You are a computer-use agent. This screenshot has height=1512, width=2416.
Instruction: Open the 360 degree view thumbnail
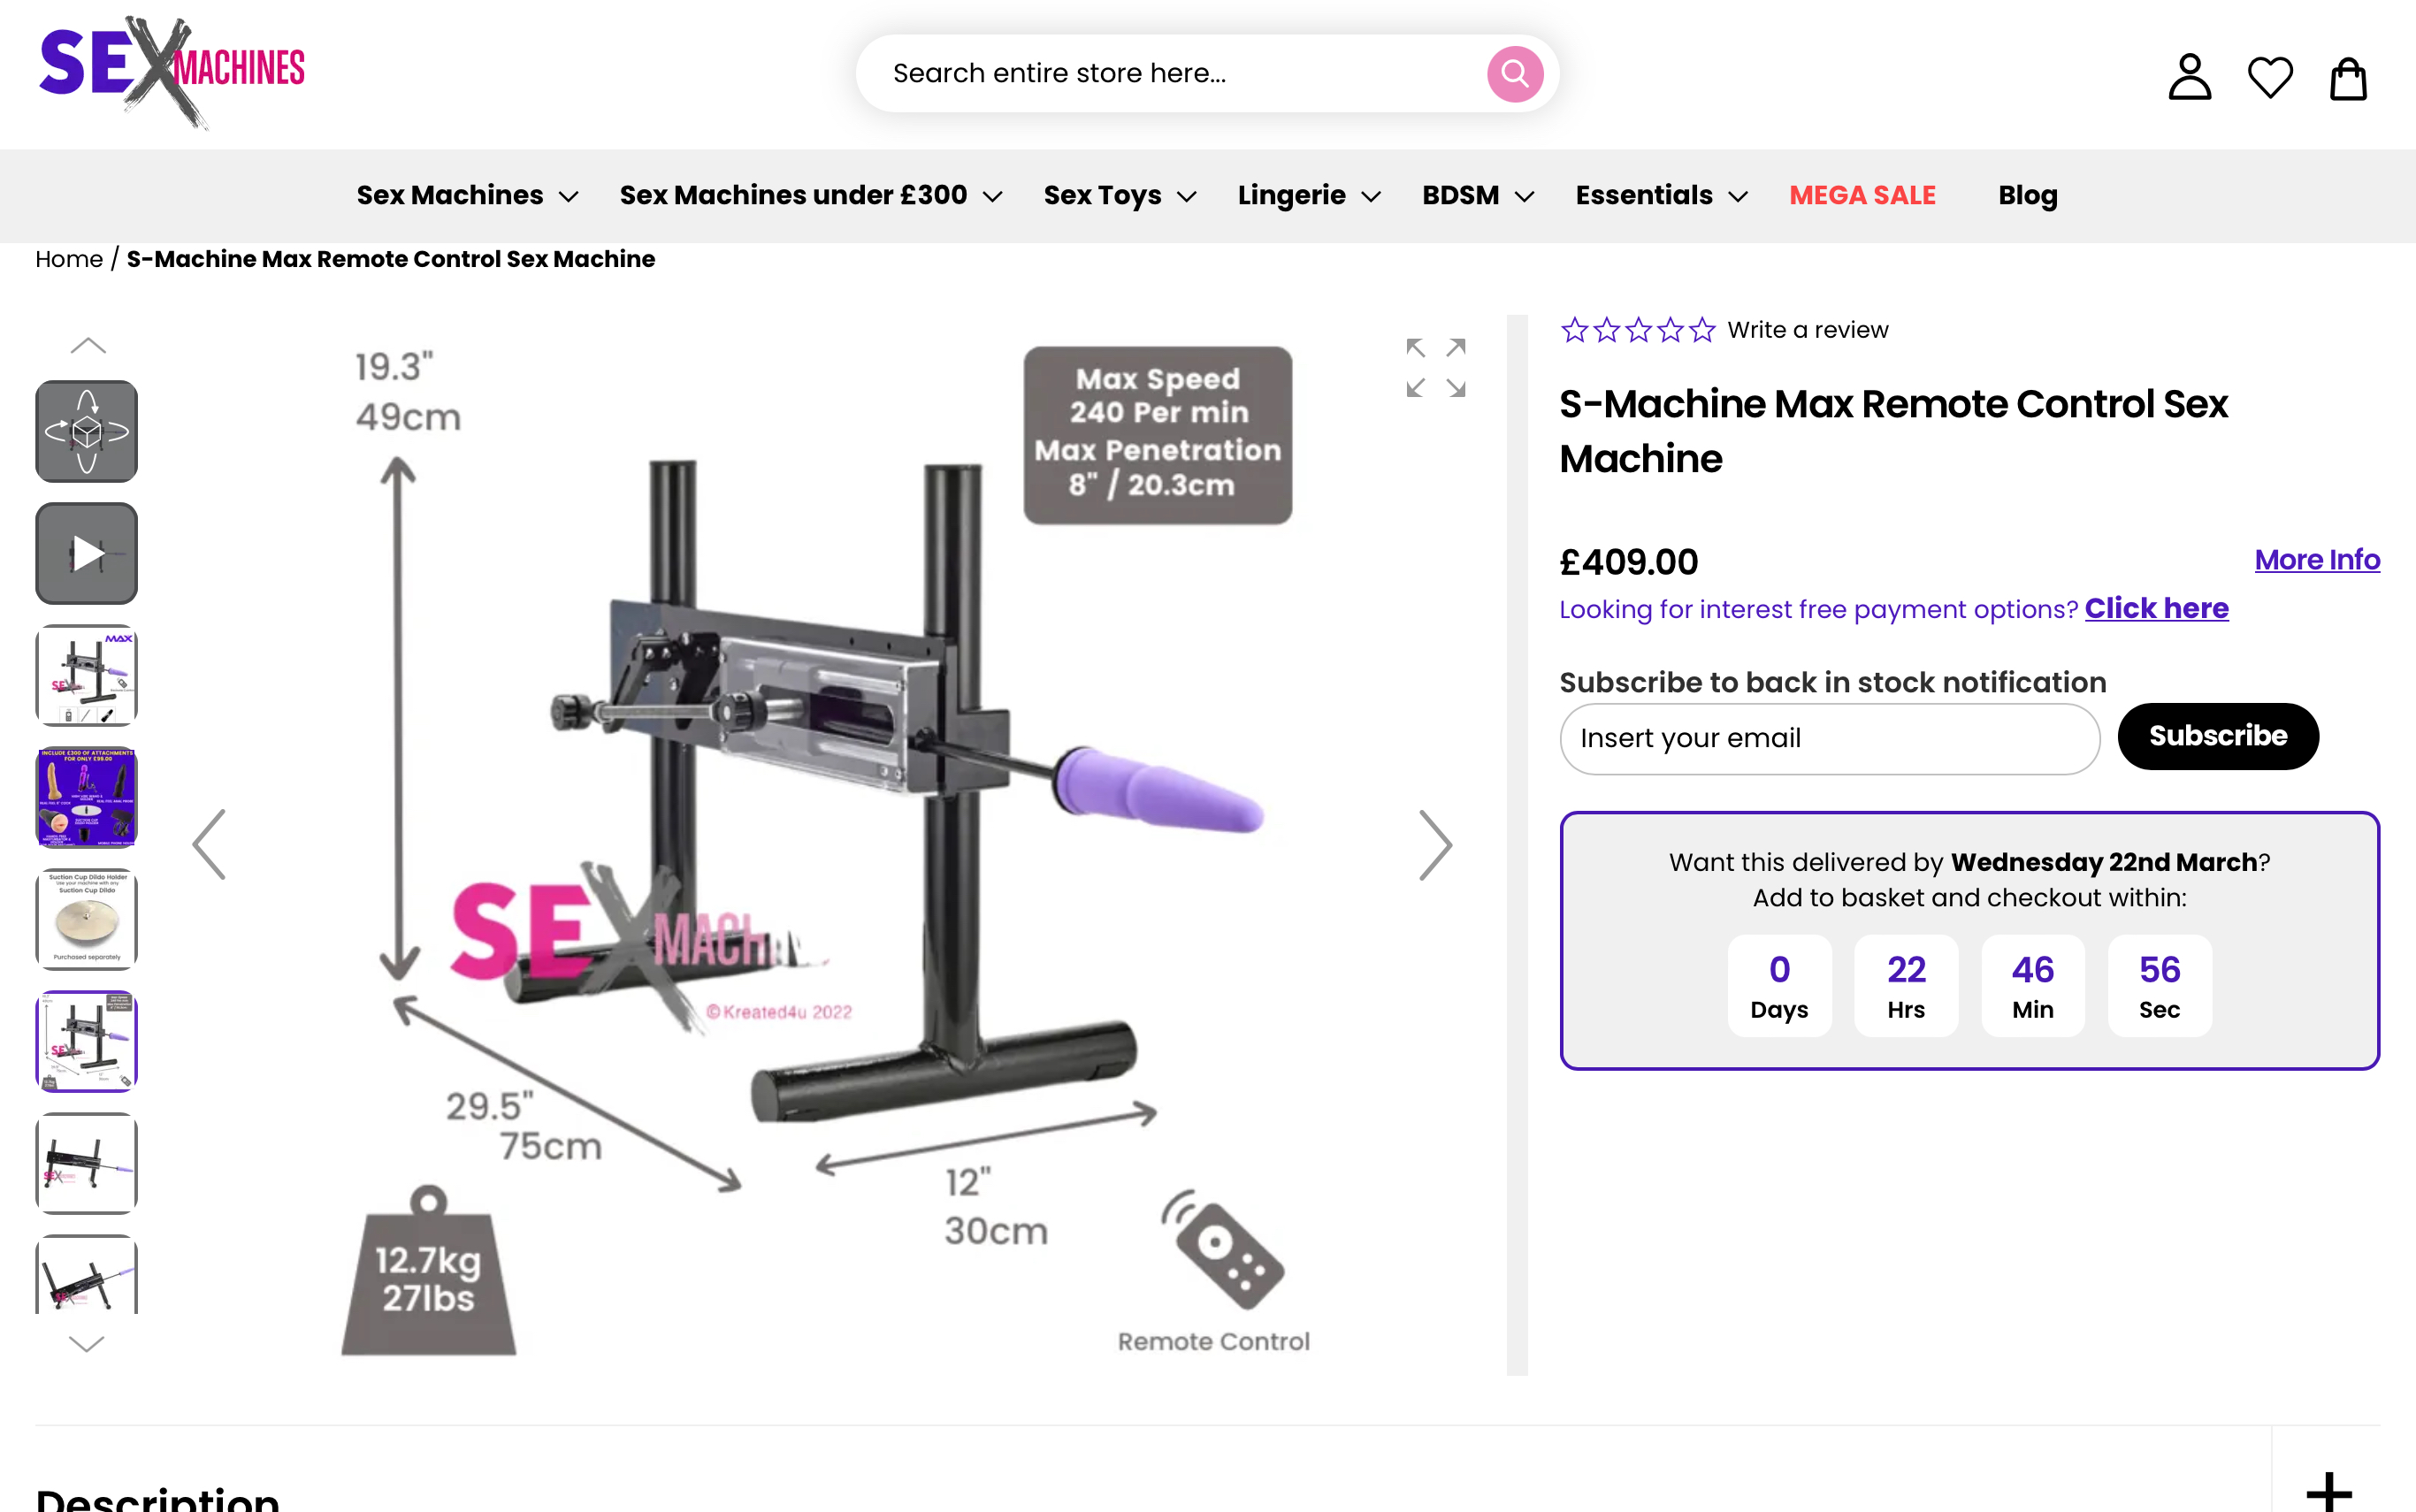pyautogui.click(x=87, y=431)
